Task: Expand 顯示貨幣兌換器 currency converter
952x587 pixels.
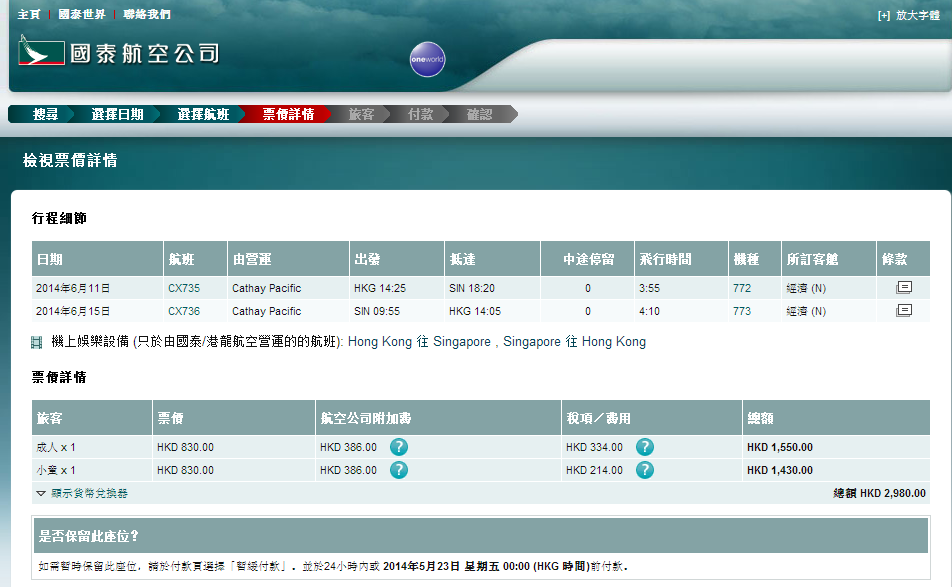Action: pos(82,493)
